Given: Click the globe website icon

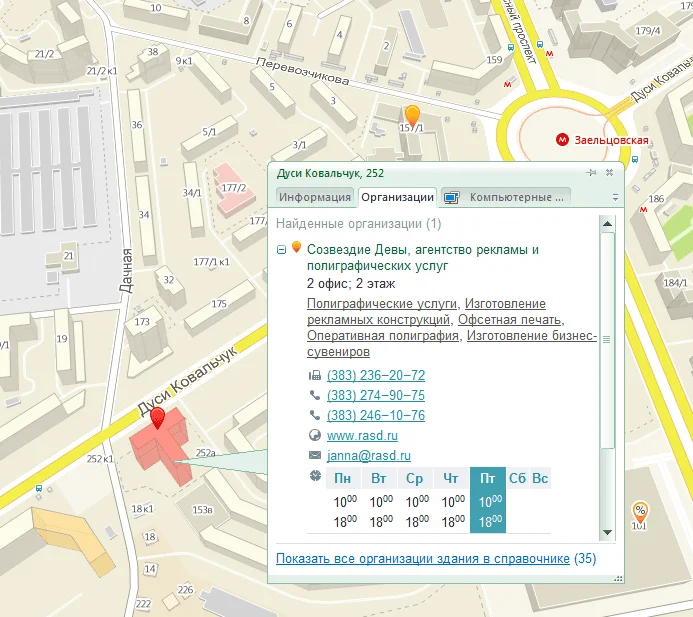Looking at the screenshot, I should (315, 435).
